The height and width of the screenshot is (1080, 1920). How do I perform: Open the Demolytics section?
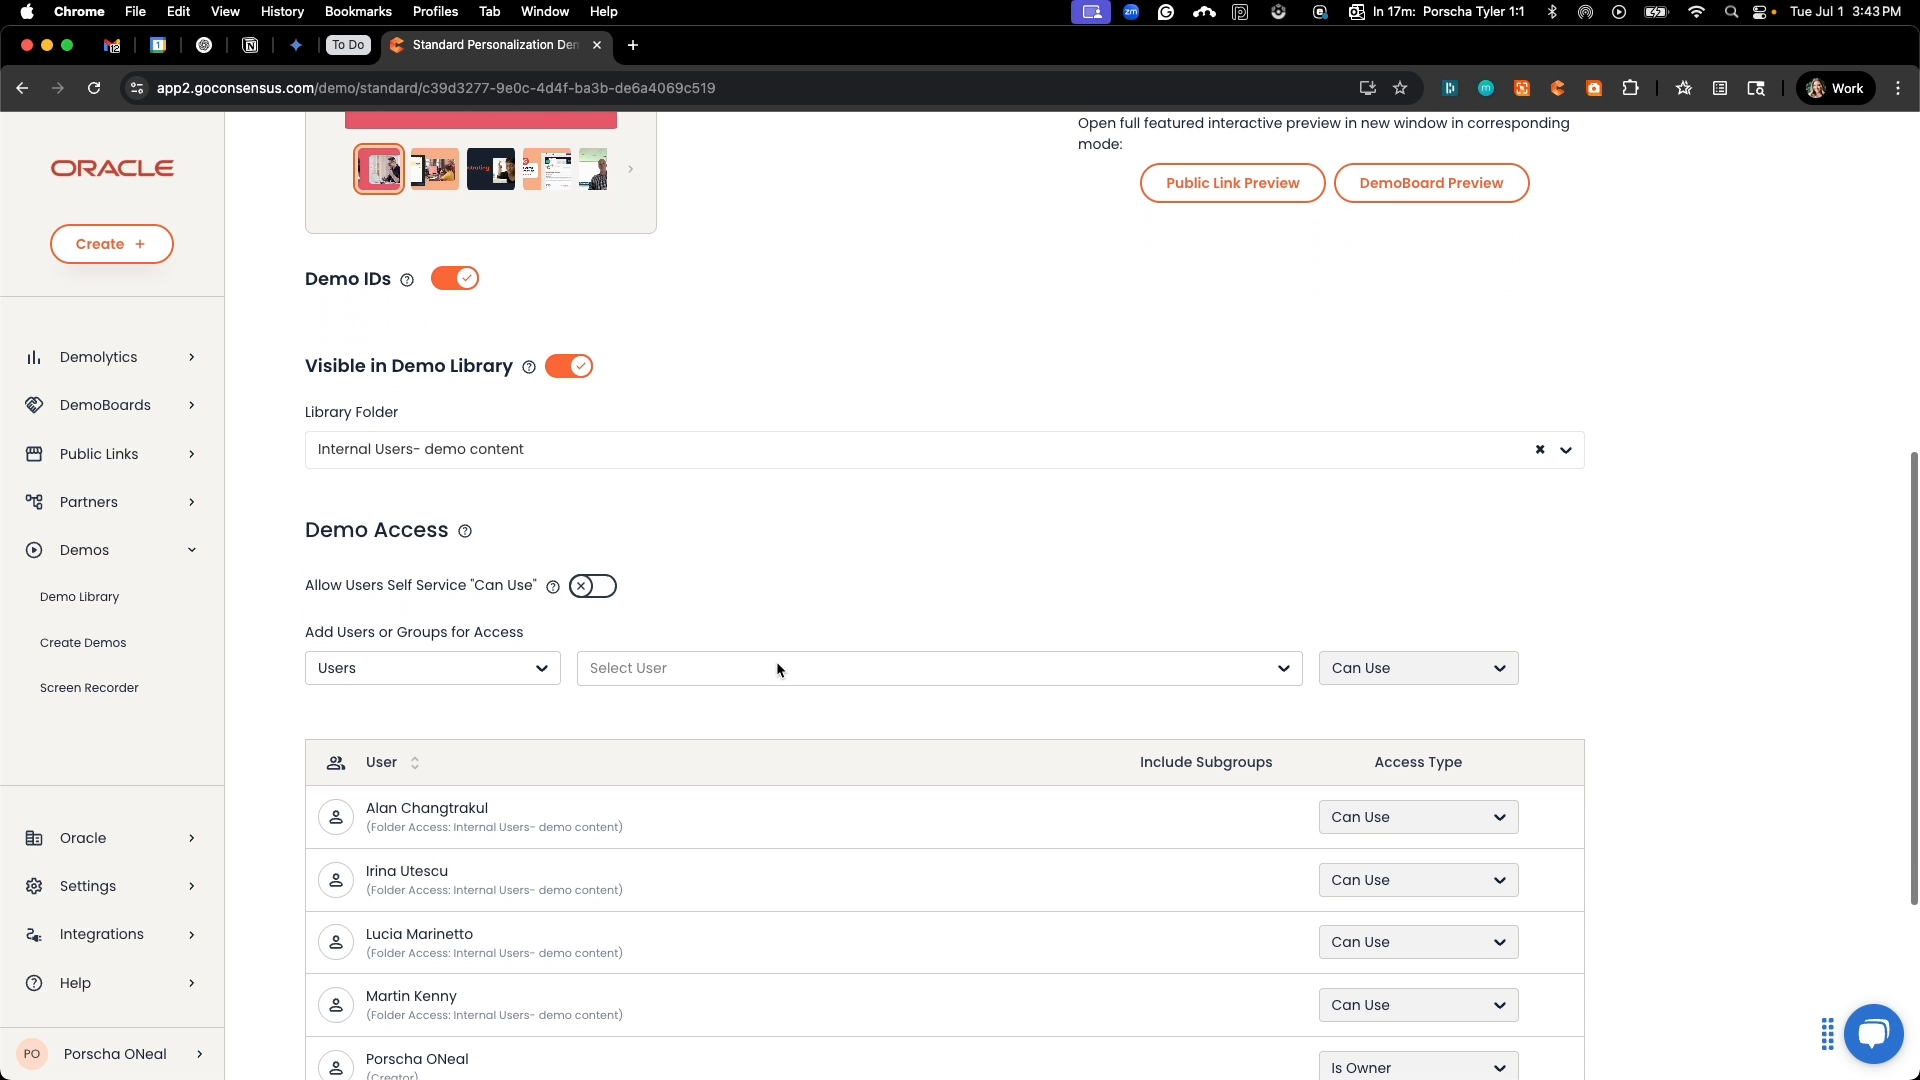97,356
